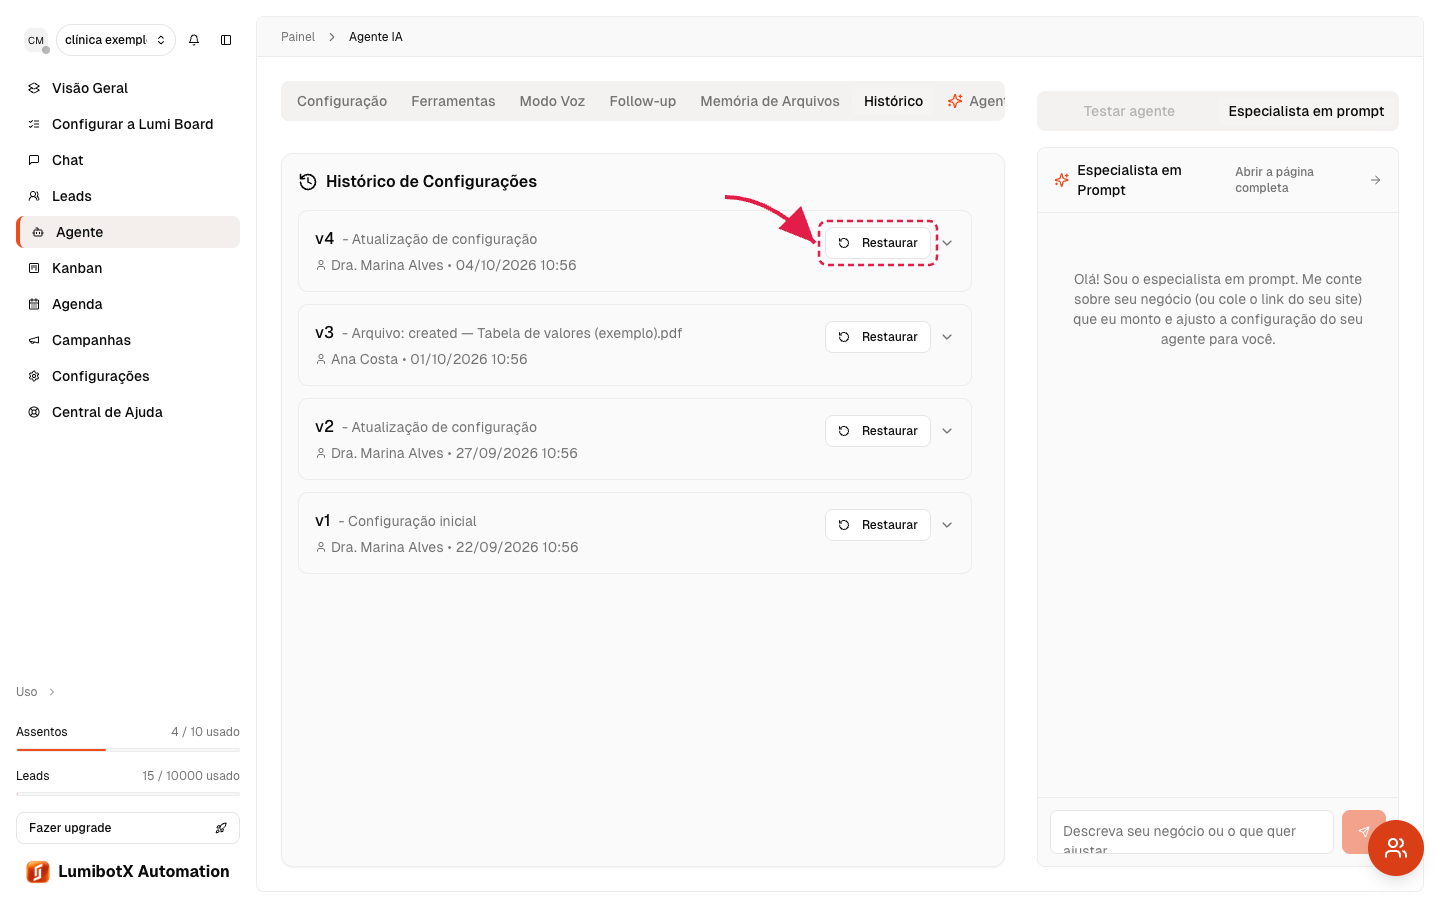Select Agente in the sidebar
This screenshot has height=900, width=1440.
click(x=128, y=232)
